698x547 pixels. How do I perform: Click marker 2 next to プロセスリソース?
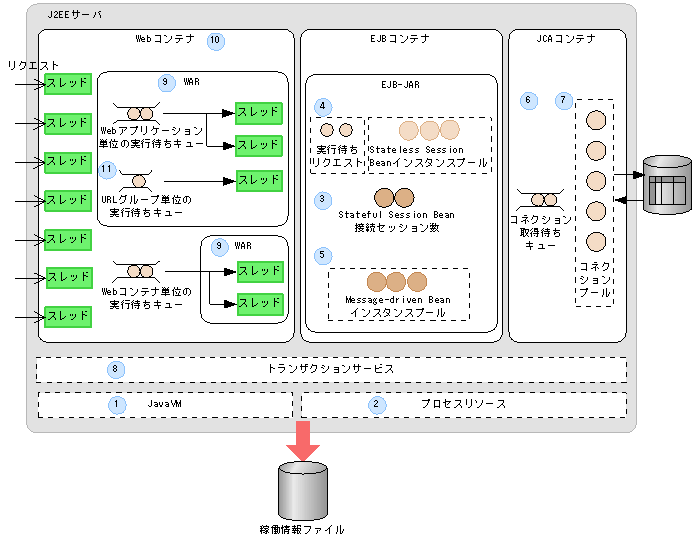[377, 405]
